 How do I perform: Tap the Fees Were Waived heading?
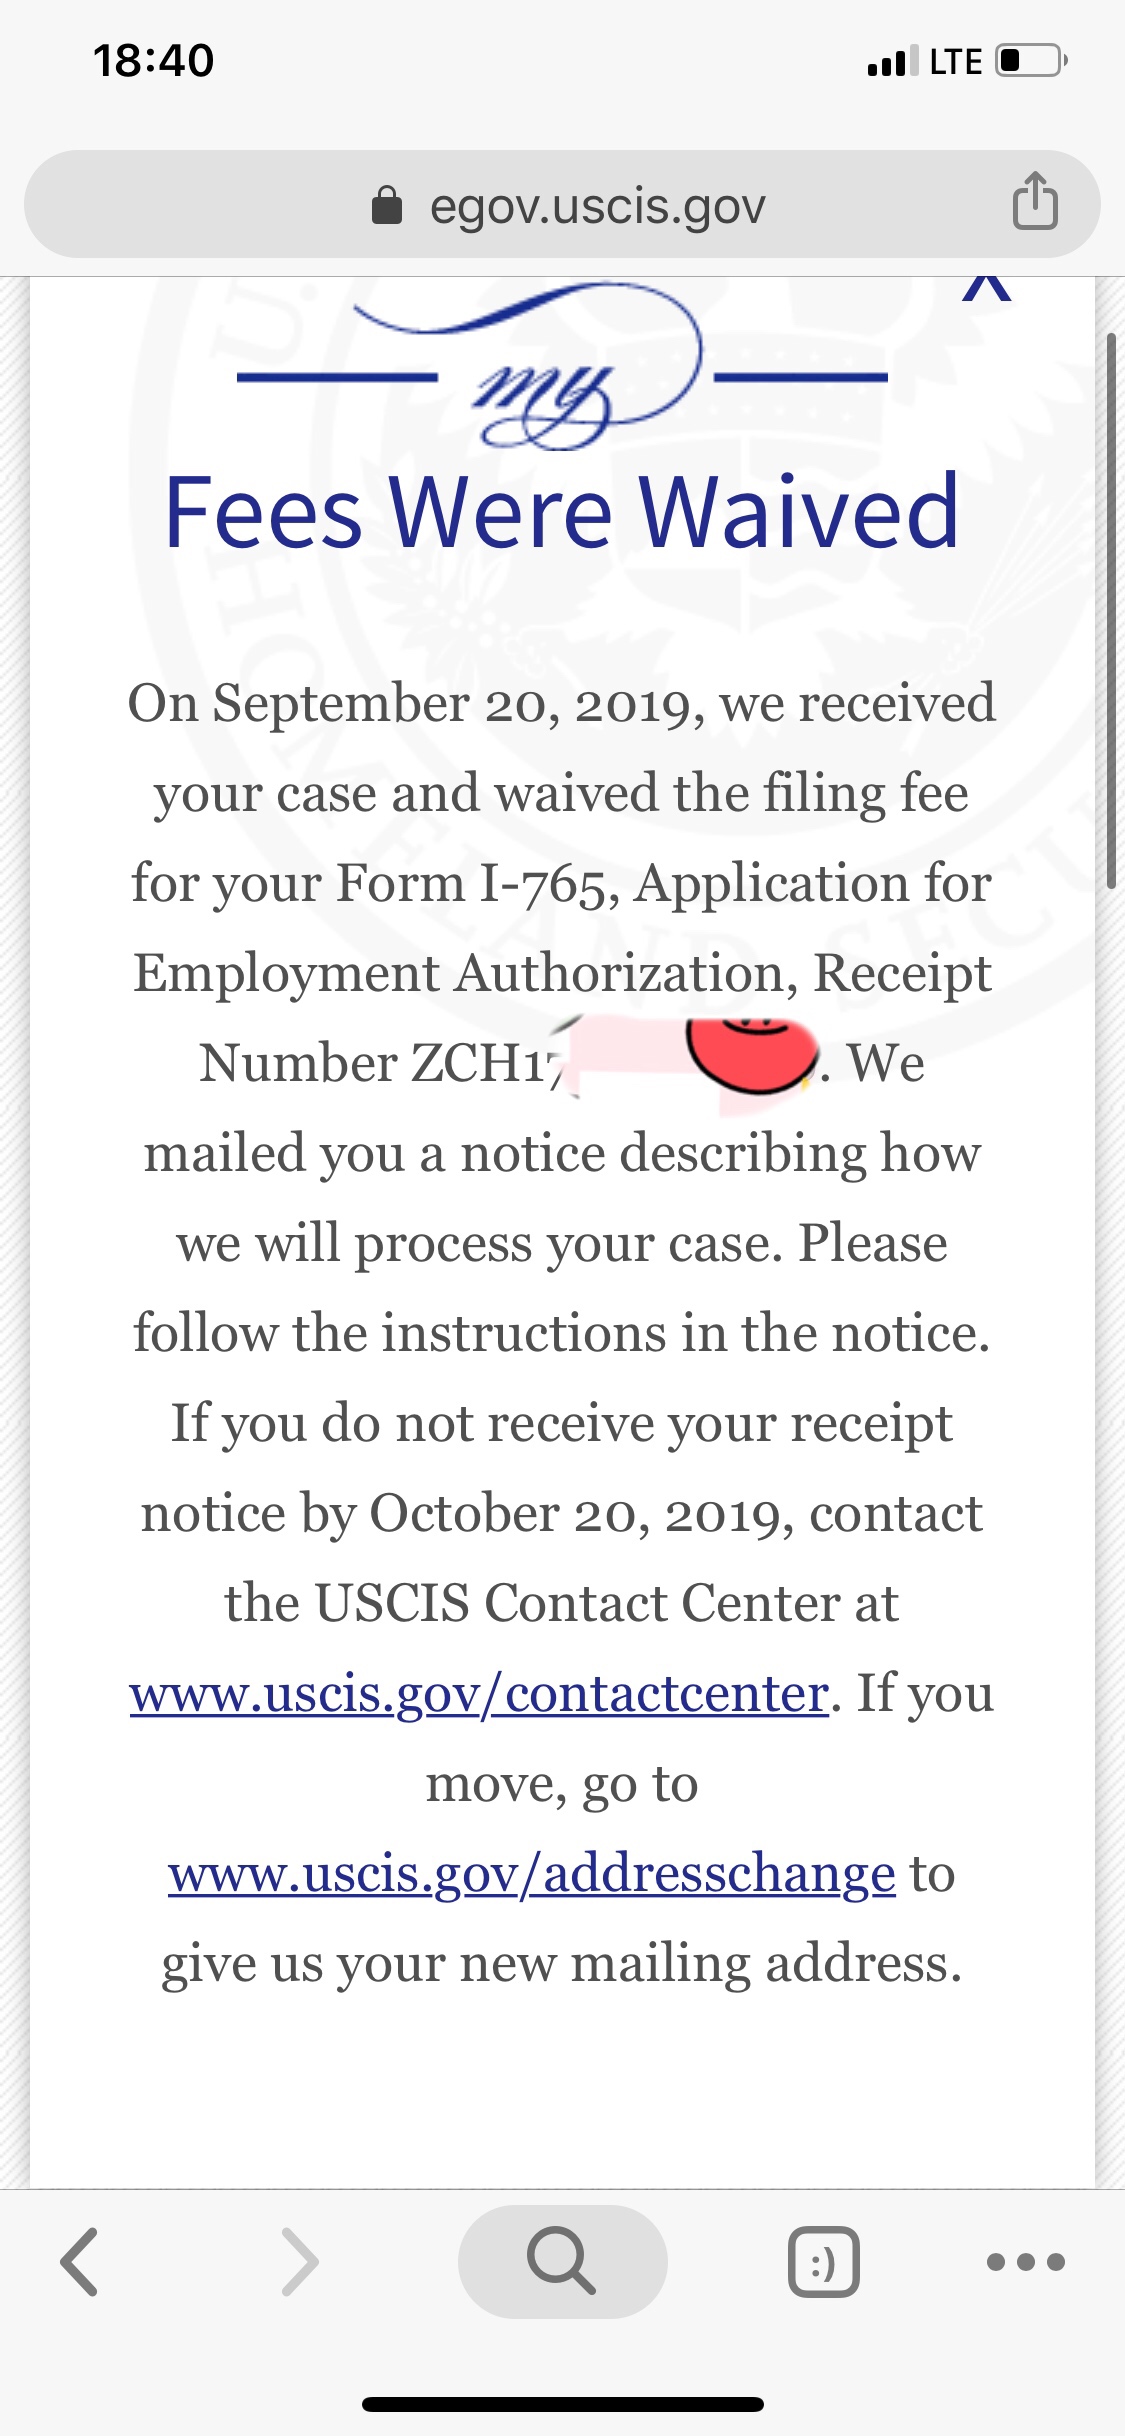(562, 512)
